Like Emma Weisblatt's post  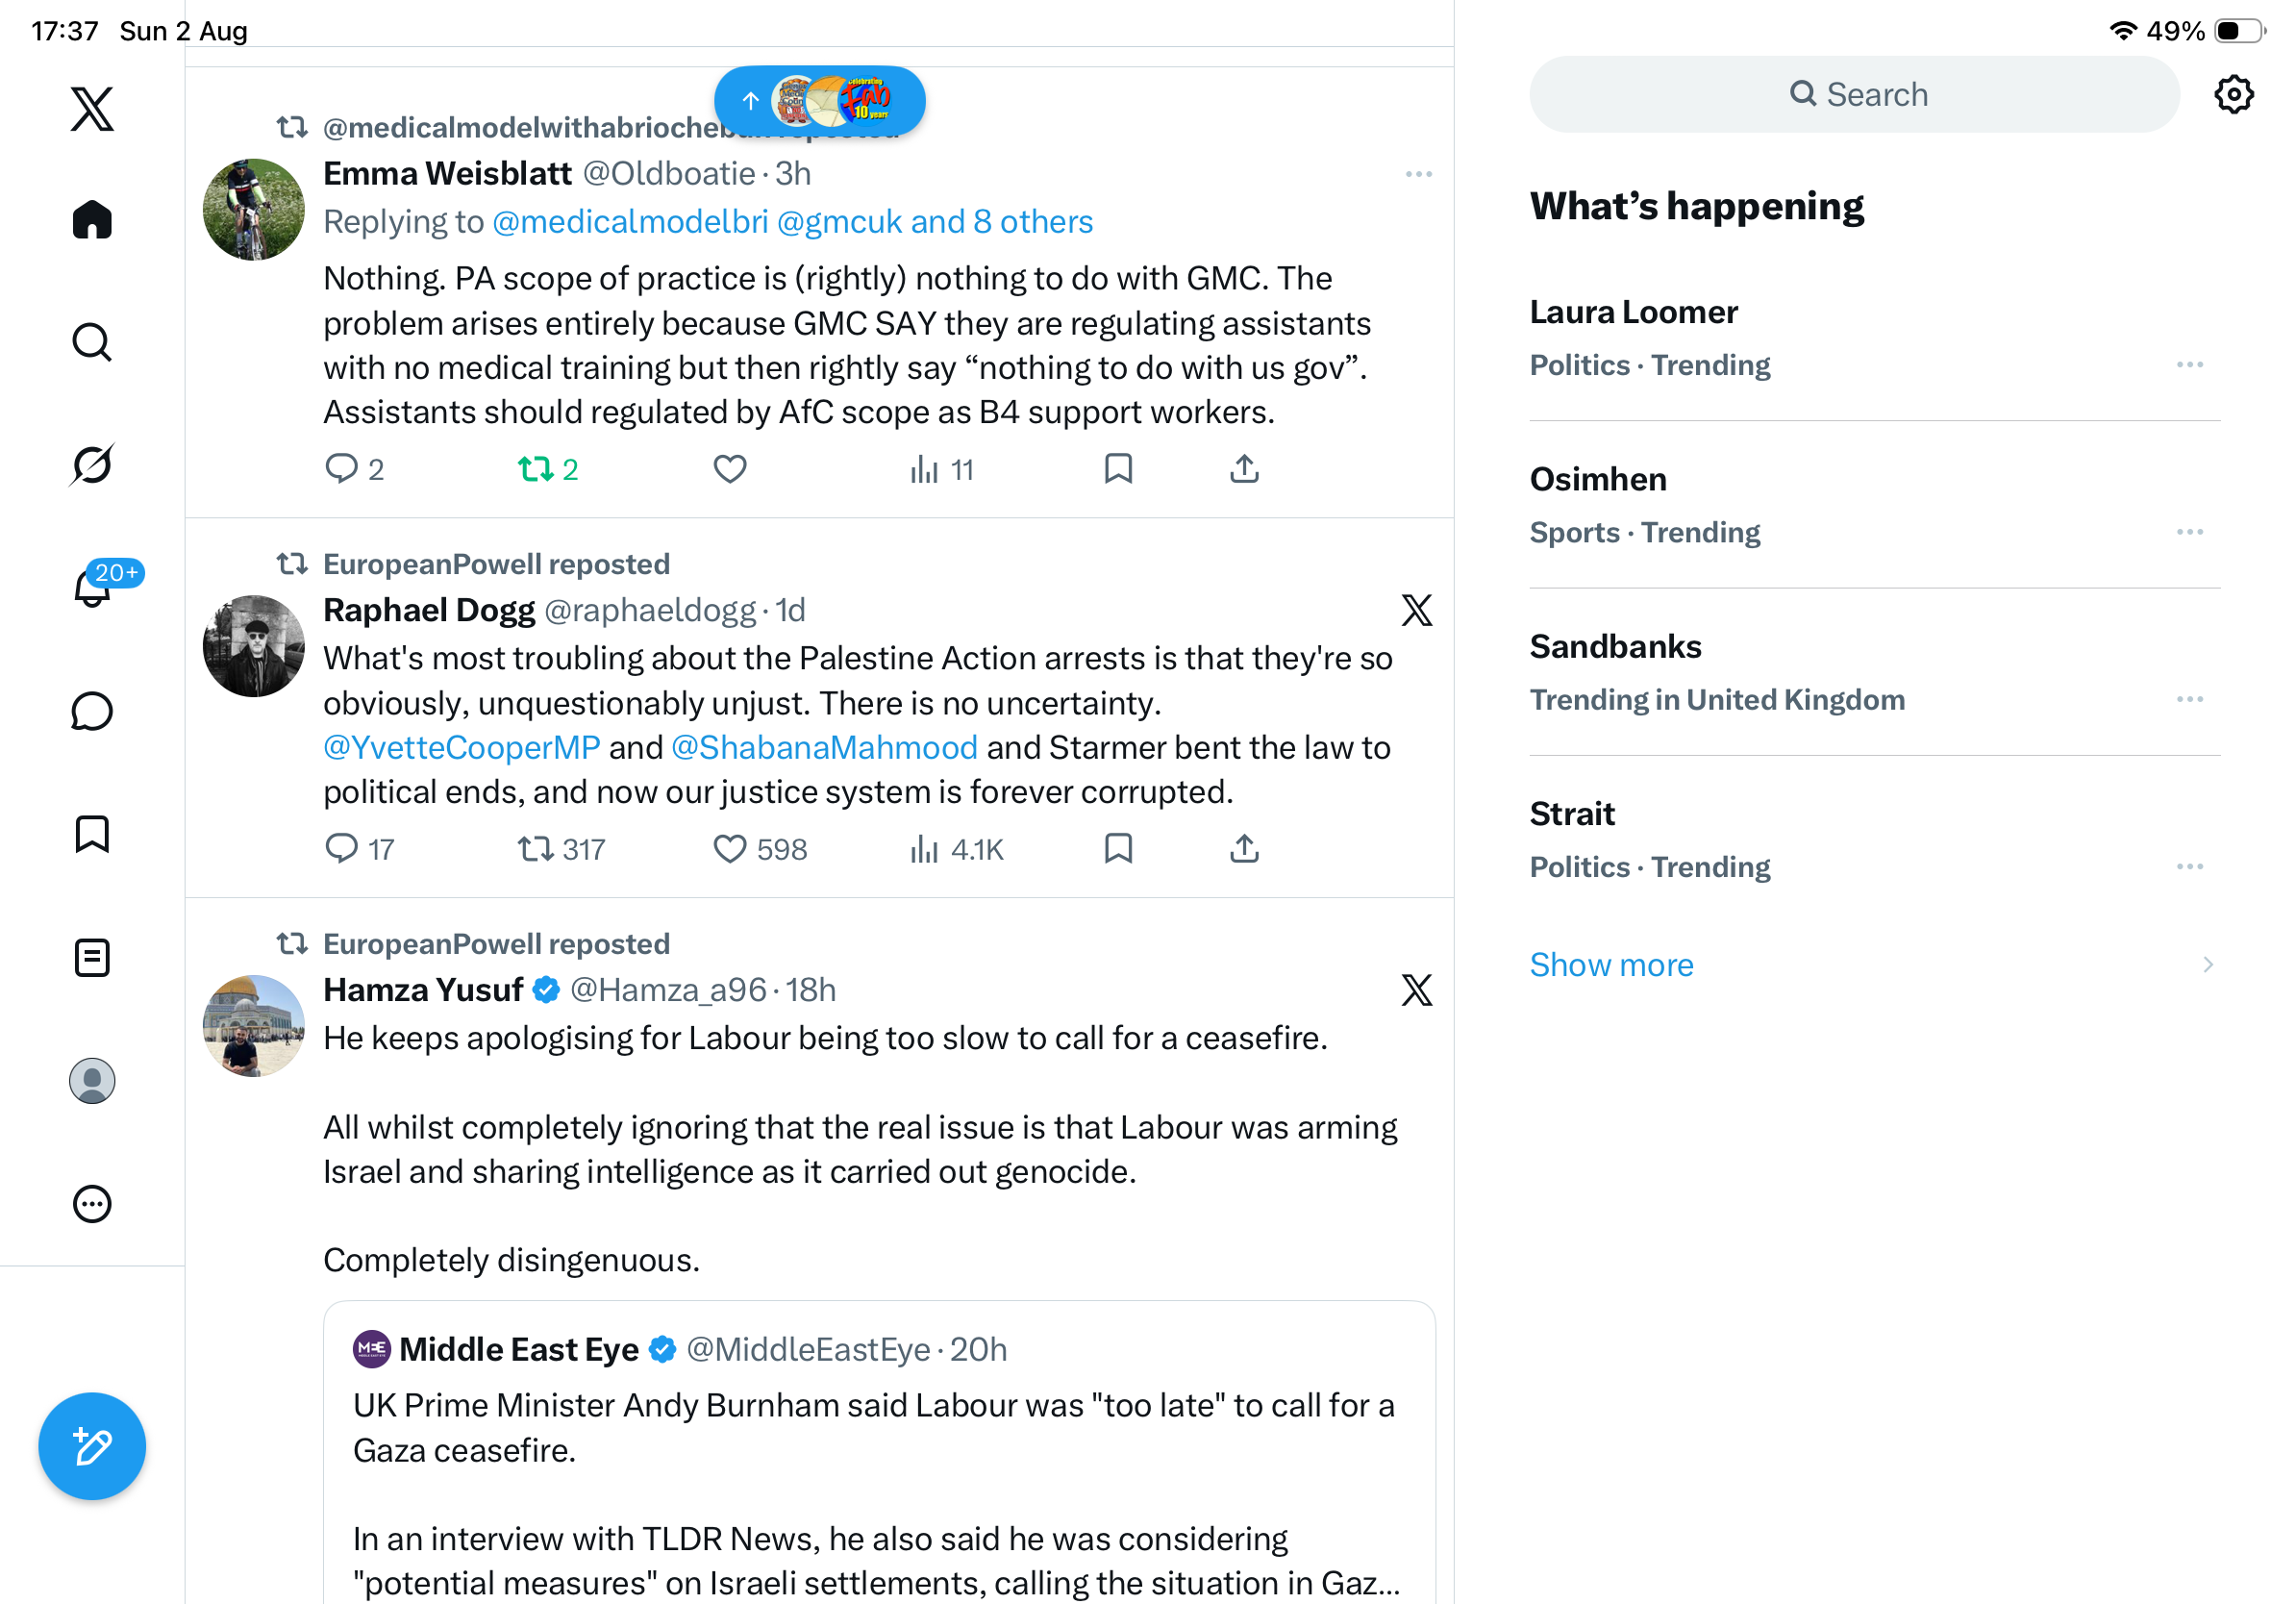point(730,469)
